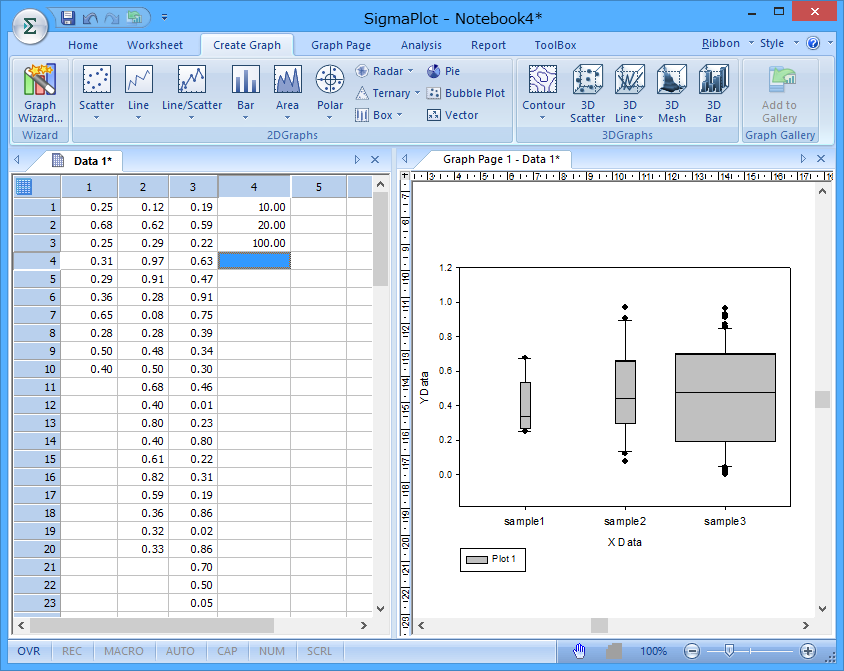This screenshot has height=671, width=844.
Task: Expand the Area graph types dropdown
Action: (x=287, y=118)
